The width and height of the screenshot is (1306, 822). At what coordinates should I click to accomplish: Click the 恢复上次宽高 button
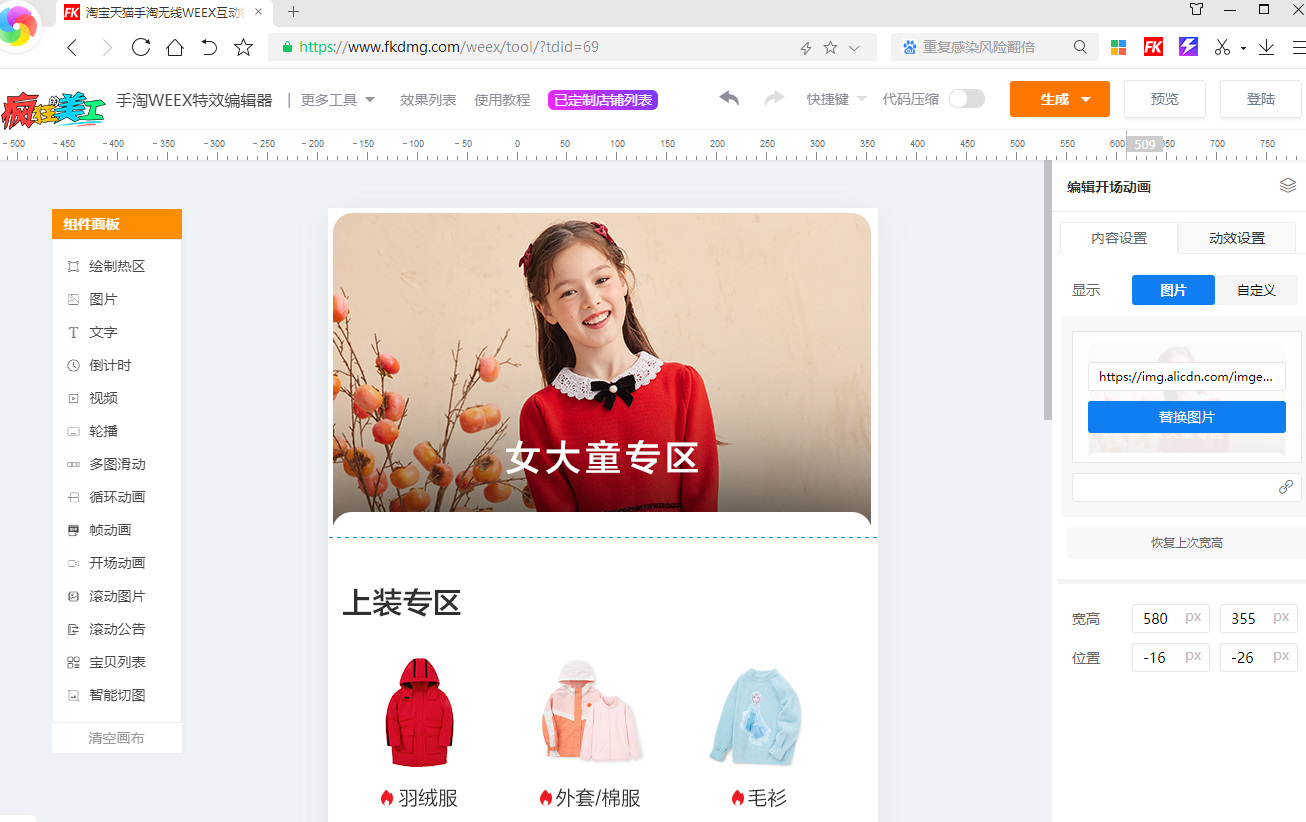click(1186, 543)
